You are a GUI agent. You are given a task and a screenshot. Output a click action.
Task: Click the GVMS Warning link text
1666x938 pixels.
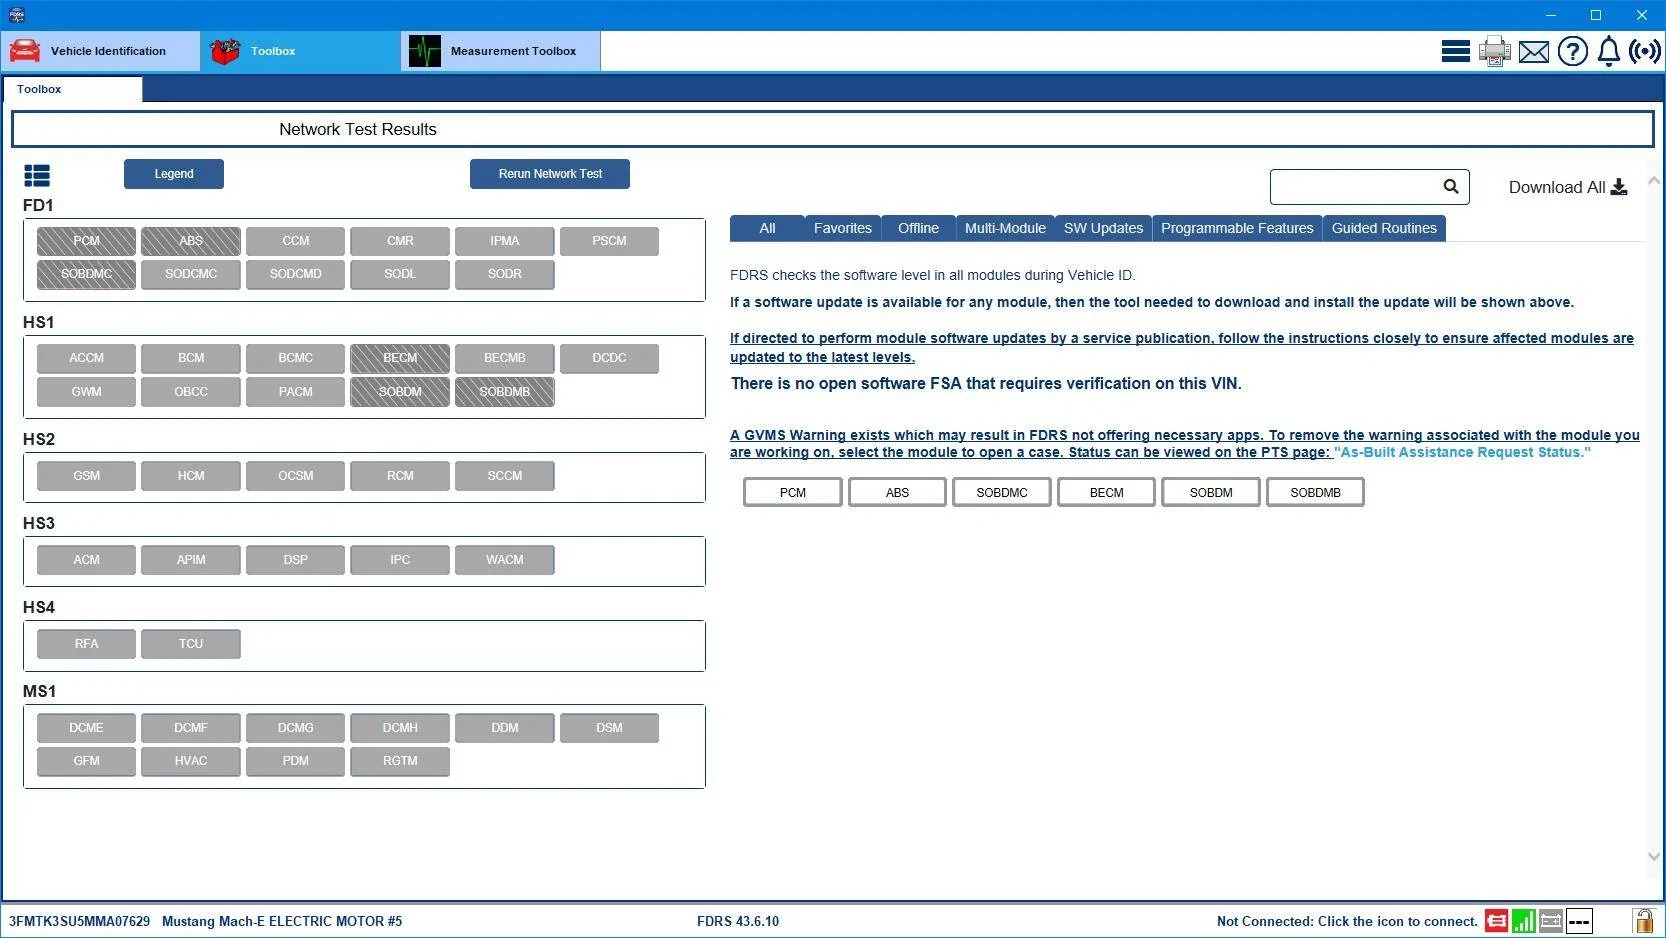tap(1184, 443)
